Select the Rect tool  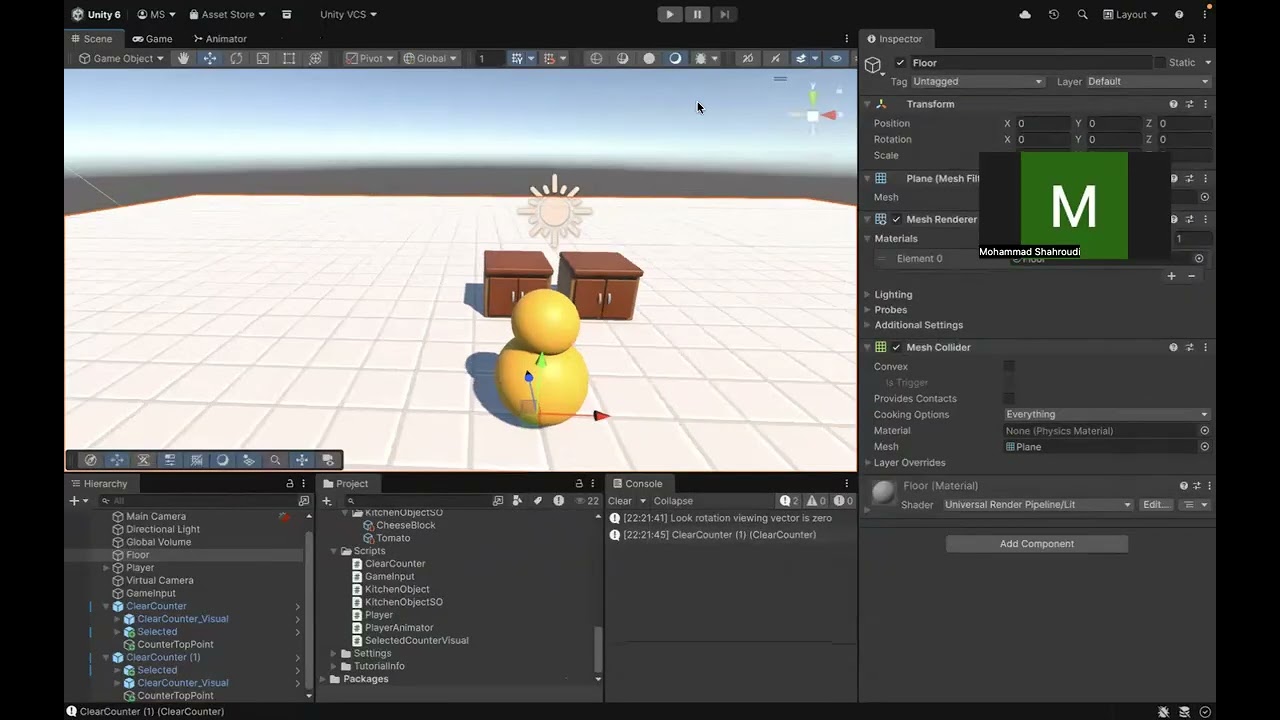click(x=289, y=58)
